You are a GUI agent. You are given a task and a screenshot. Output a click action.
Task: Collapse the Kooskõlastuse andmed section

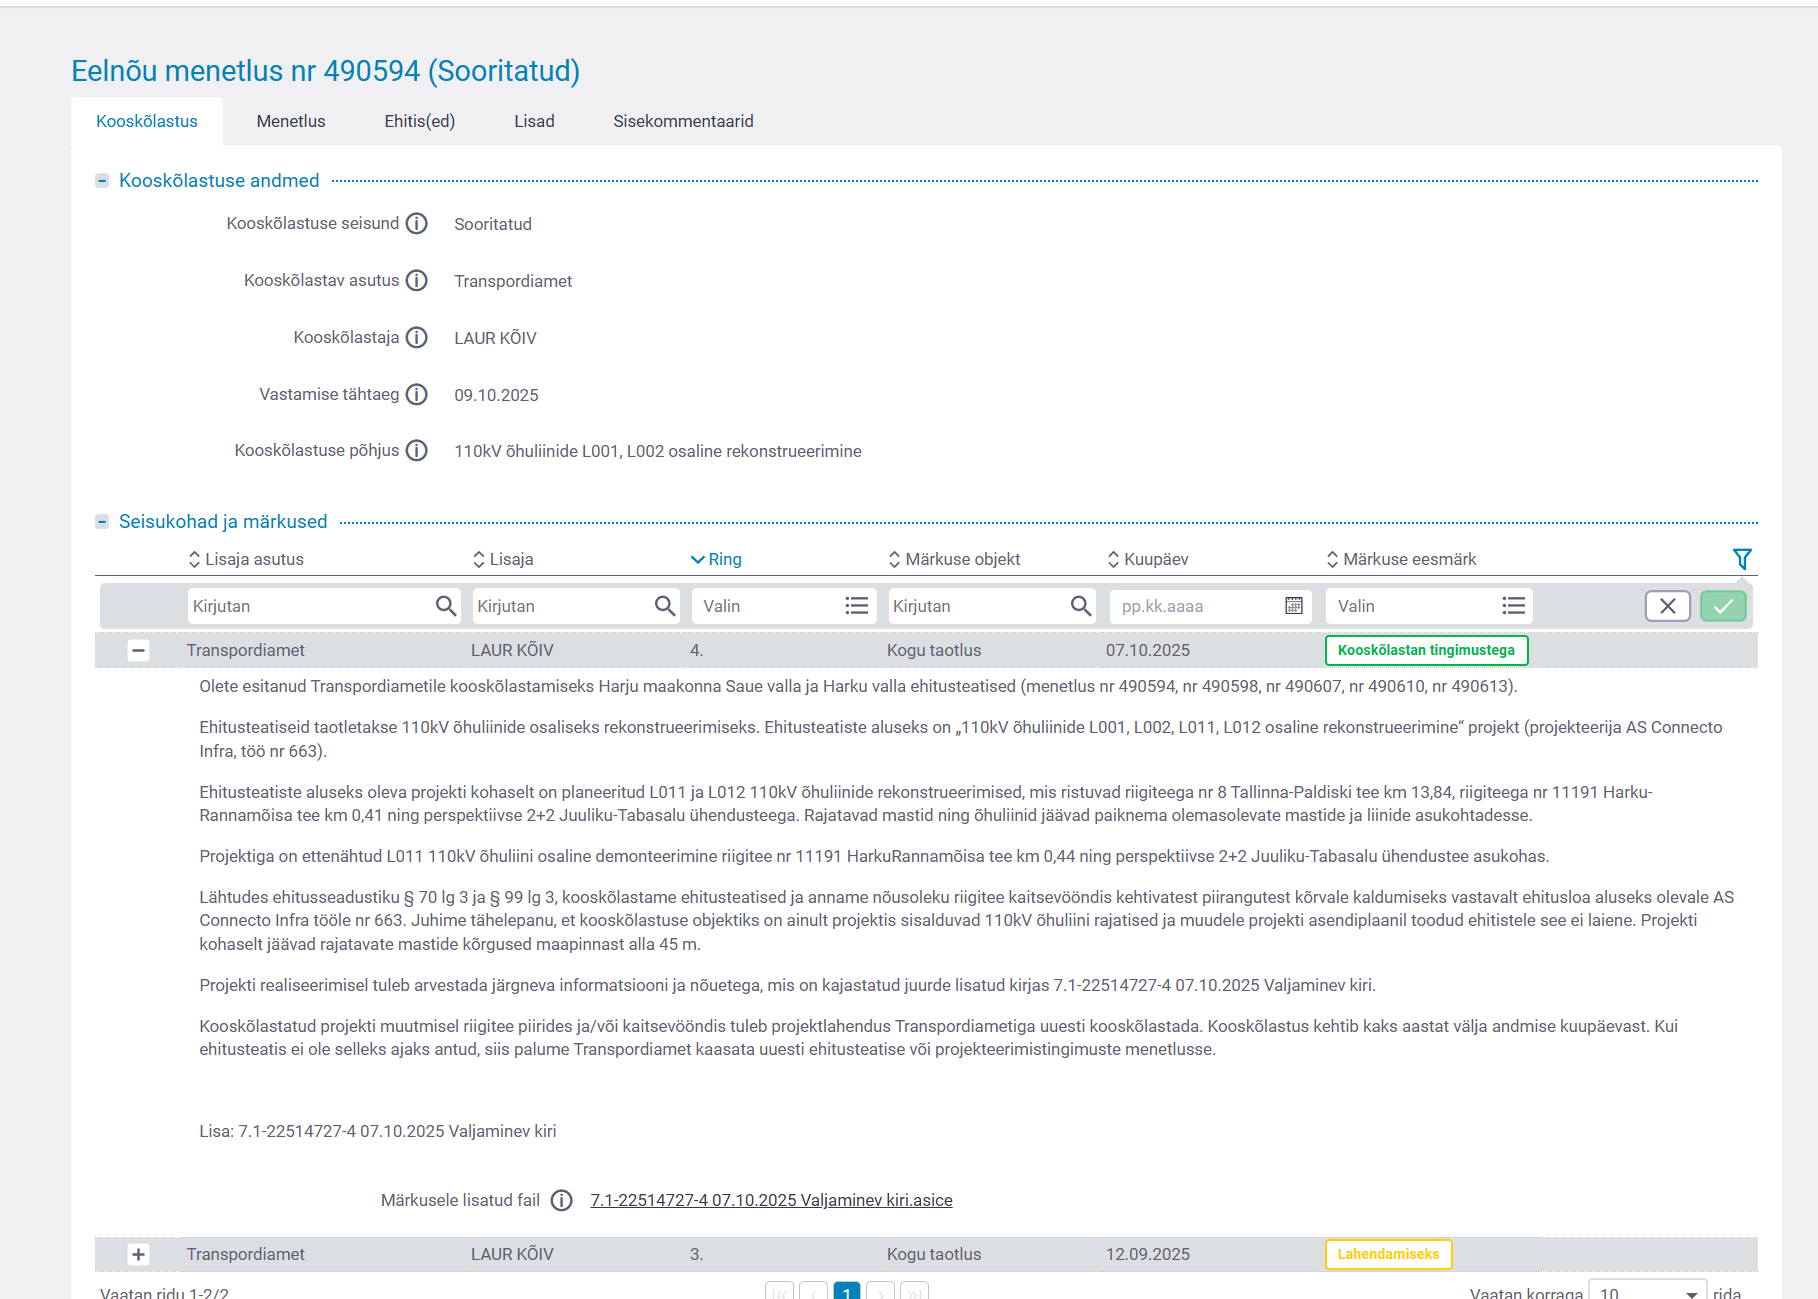point(102,181)
